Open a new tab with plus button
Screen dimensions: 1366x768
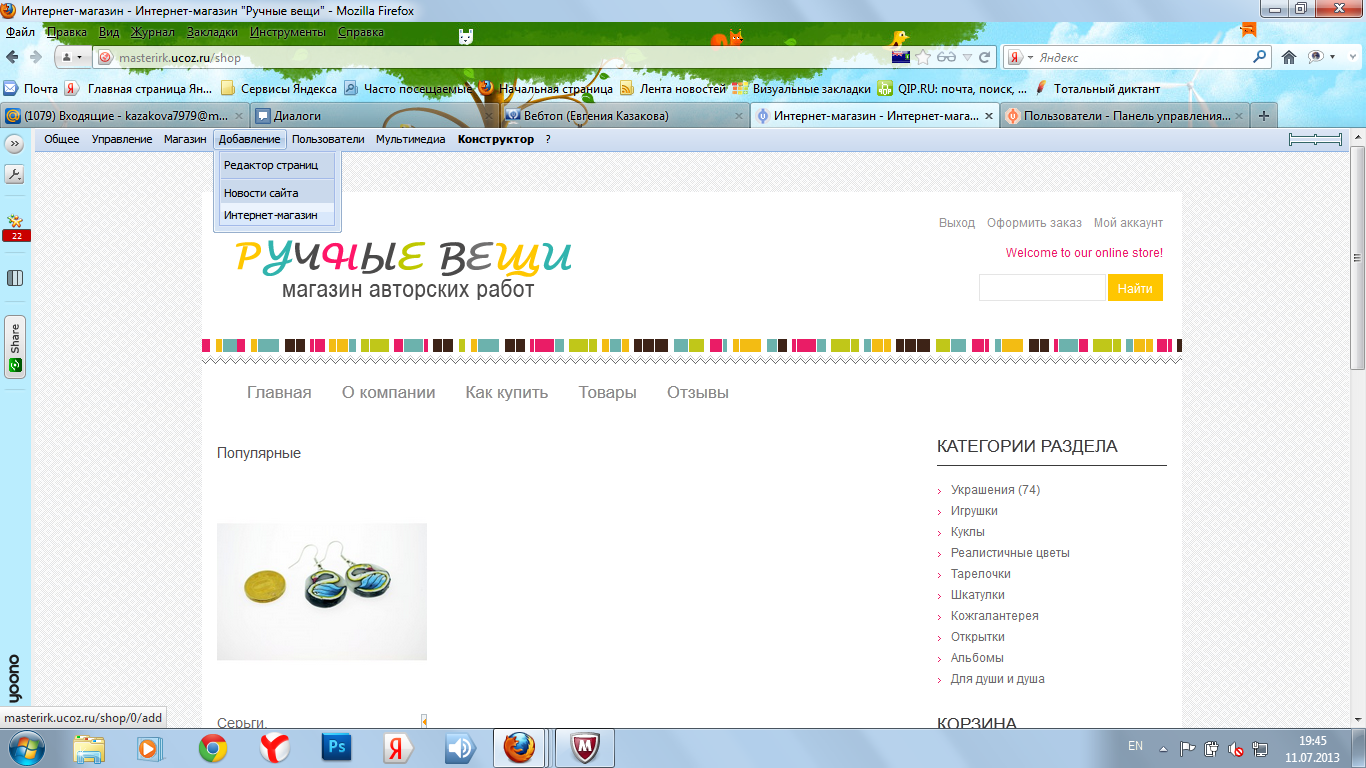pyautogui.click(x=1264, y=115)
